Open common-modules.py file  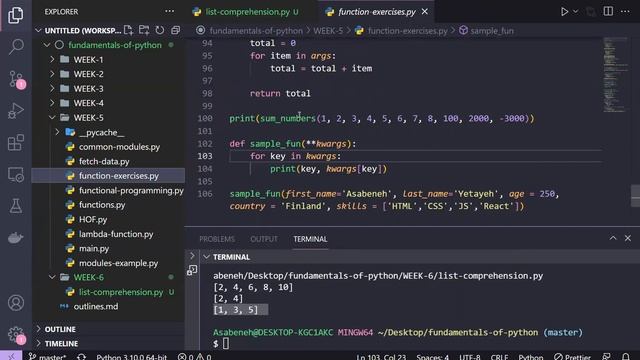tap(119, 147)
